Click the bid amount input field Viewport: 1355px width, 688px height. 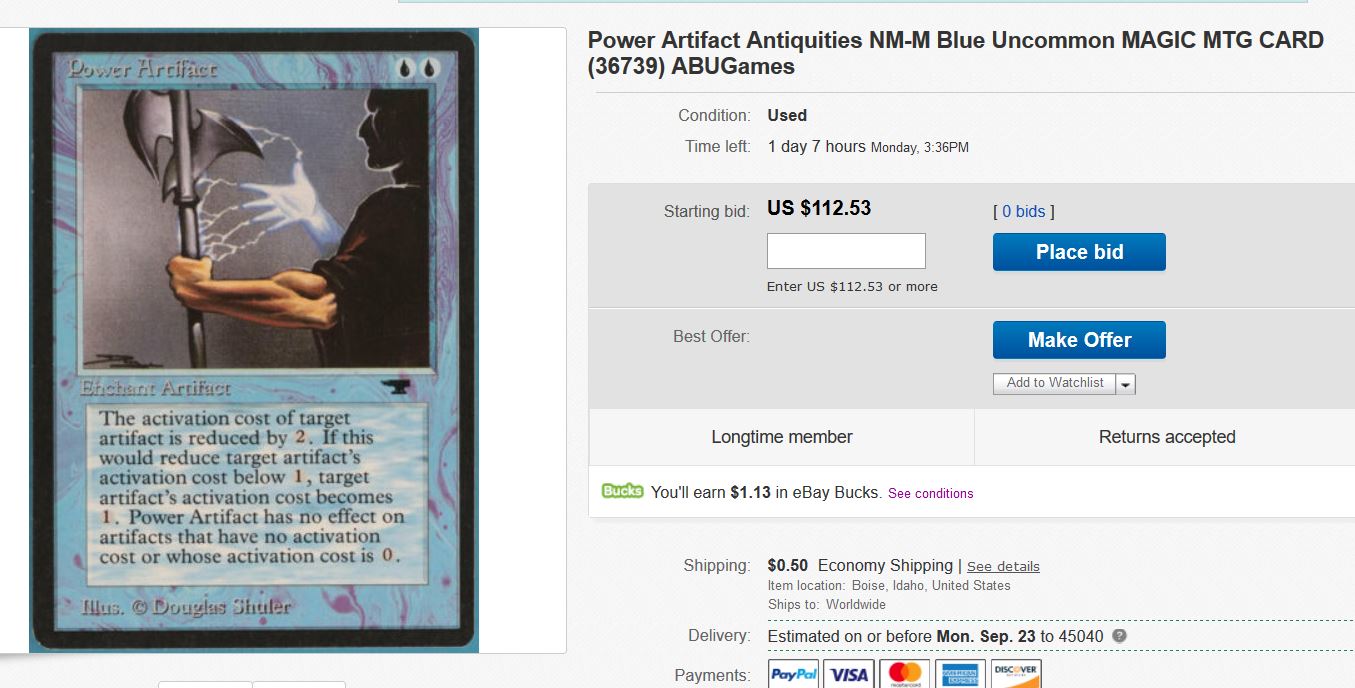tap(846, 251)
